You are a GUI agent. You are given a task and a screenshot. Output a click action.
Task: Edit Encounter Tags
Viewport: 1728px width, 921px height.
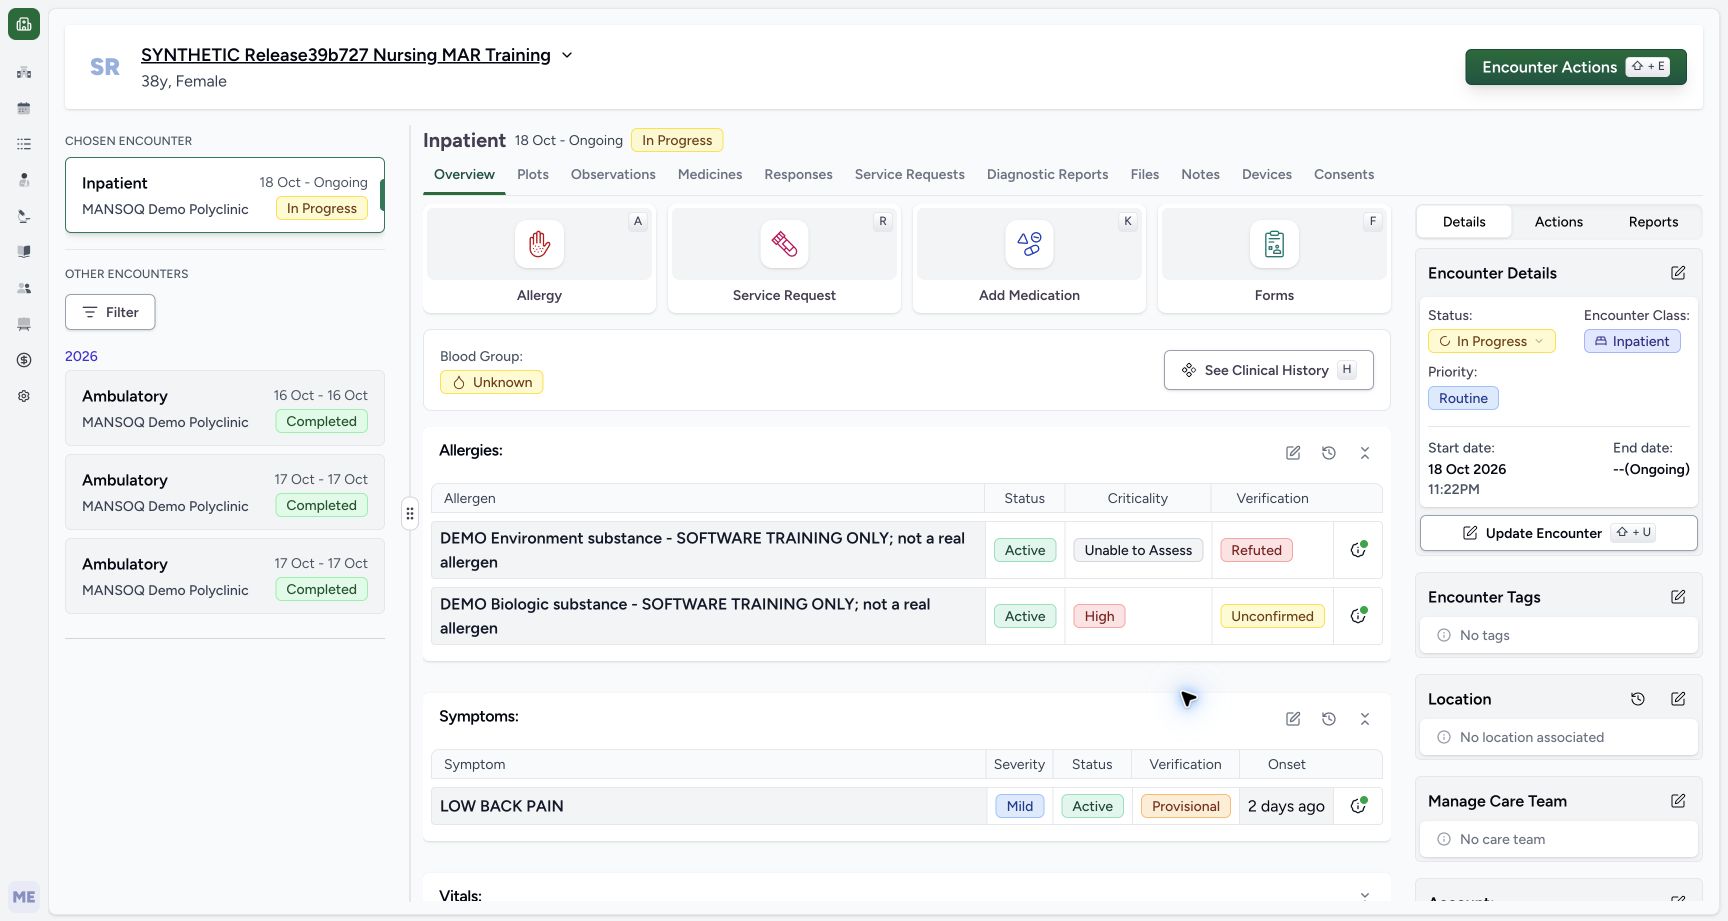1678,597
